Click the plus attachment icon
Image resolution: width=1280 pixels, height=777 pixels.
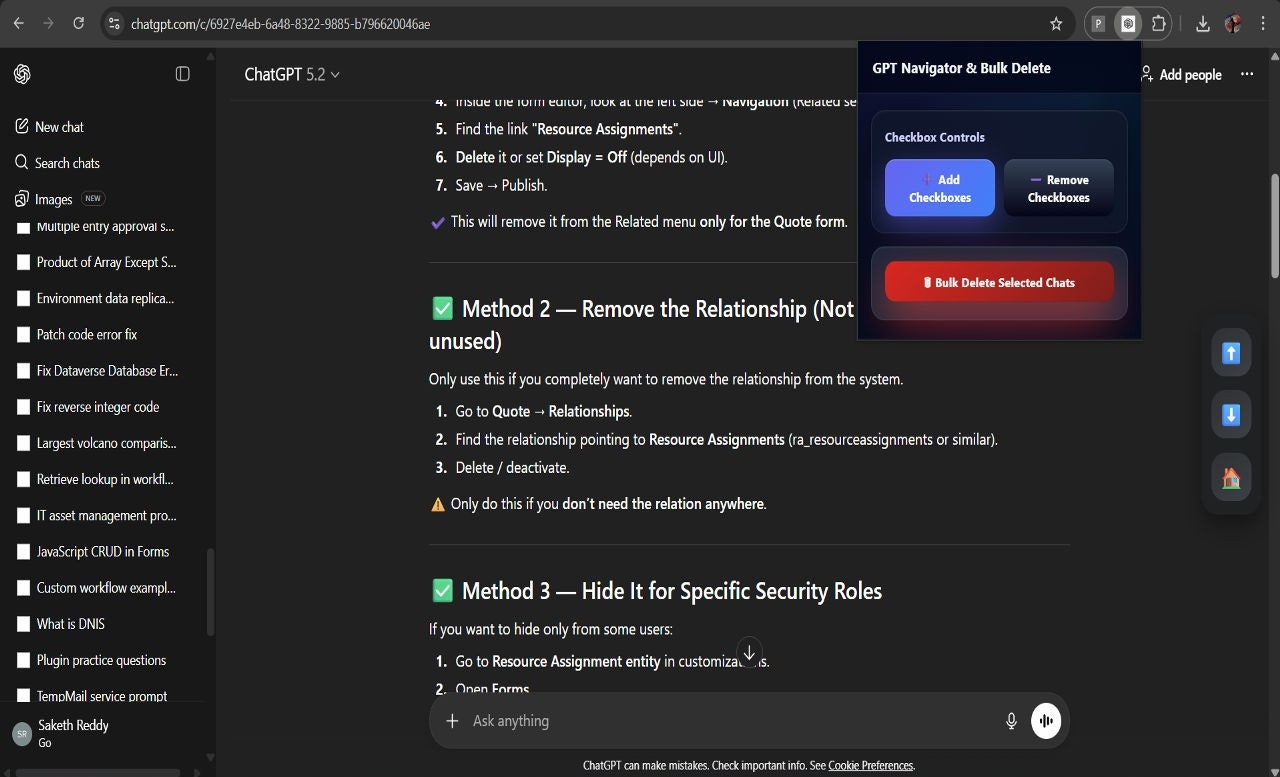452,720
